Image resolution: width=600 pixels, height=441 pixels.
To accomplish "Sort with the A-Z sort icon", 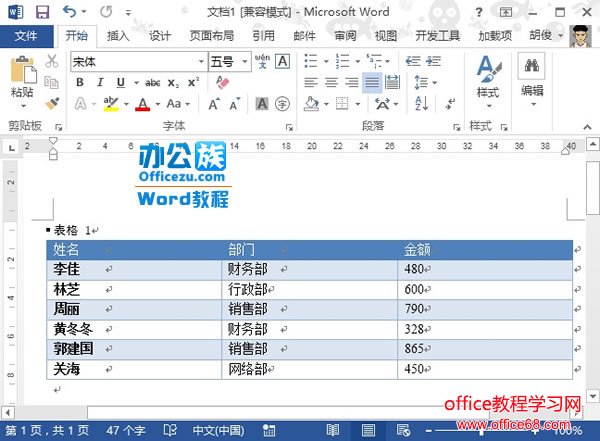I will pyautogui.click(x=422, y=104).
